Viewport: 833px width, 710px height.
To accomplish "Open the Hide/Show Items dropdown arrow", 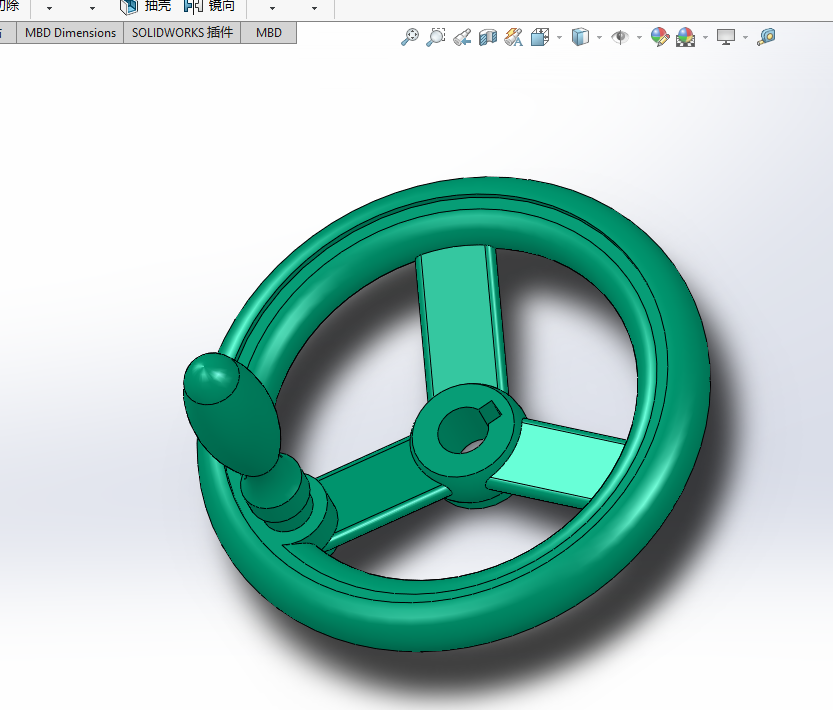I will 639,38.
